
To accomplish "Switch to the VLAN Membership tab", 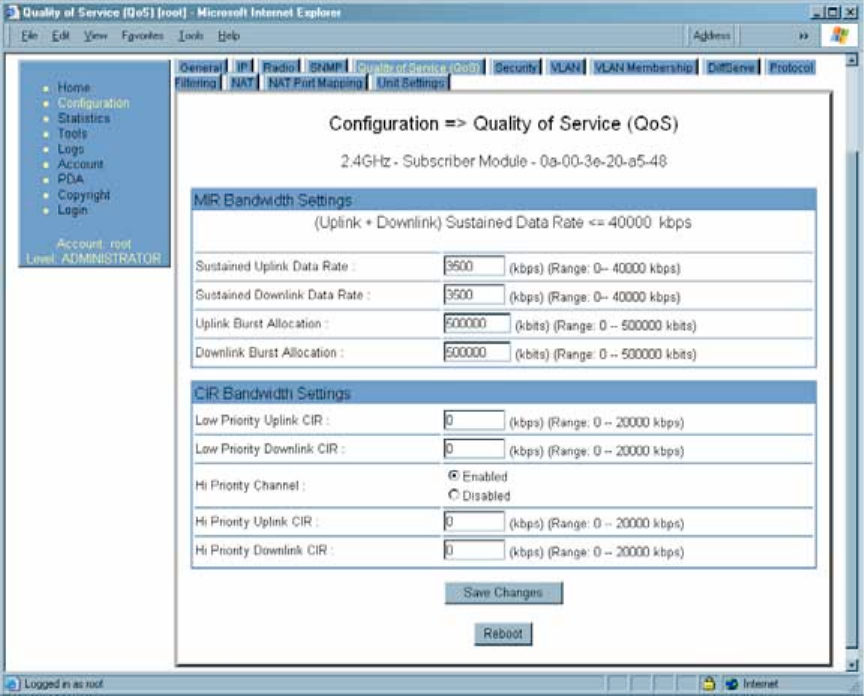I will click(x=643, y=68).
